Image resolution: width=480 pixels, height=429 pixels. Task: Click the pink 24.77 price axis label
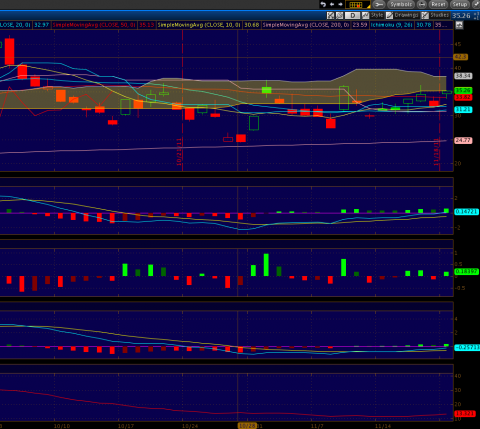pyautogui.click(x=463, y=140)
